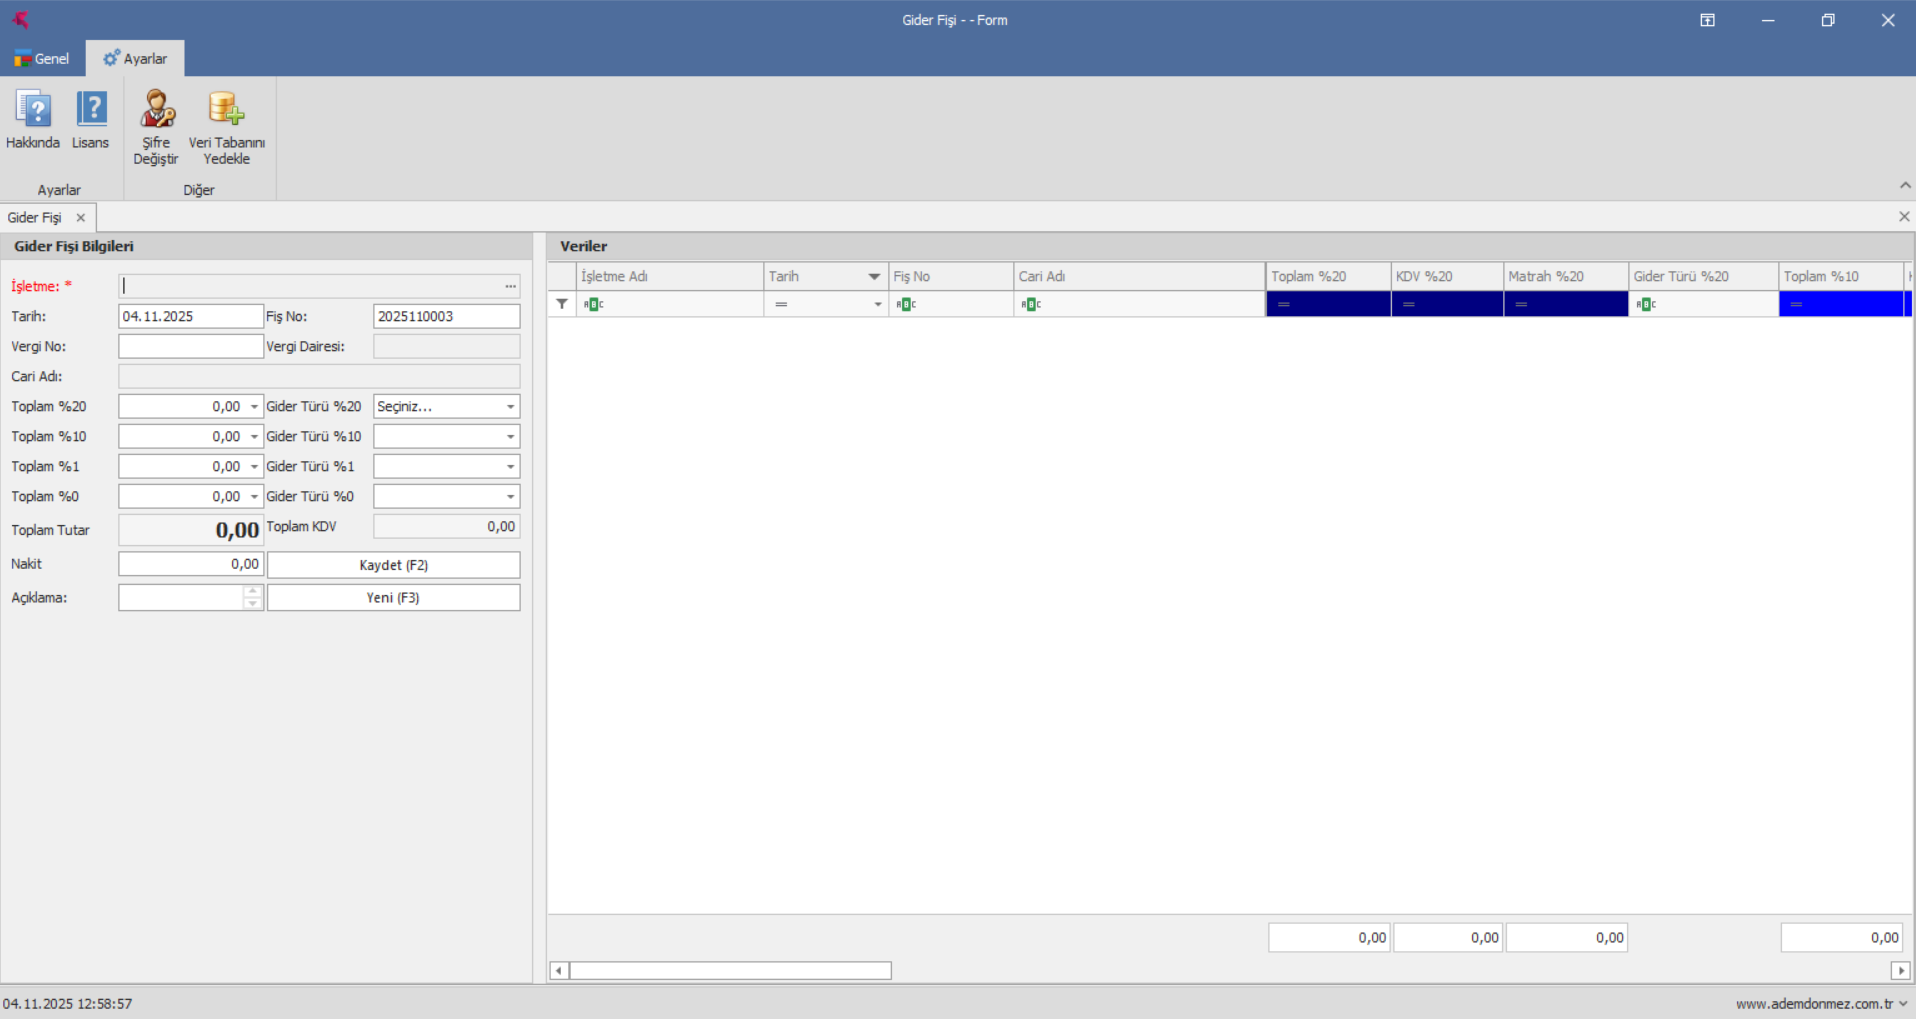1916x1019 pixels.
Task: Click the Lisans license icon
Action: pos(91,109)
